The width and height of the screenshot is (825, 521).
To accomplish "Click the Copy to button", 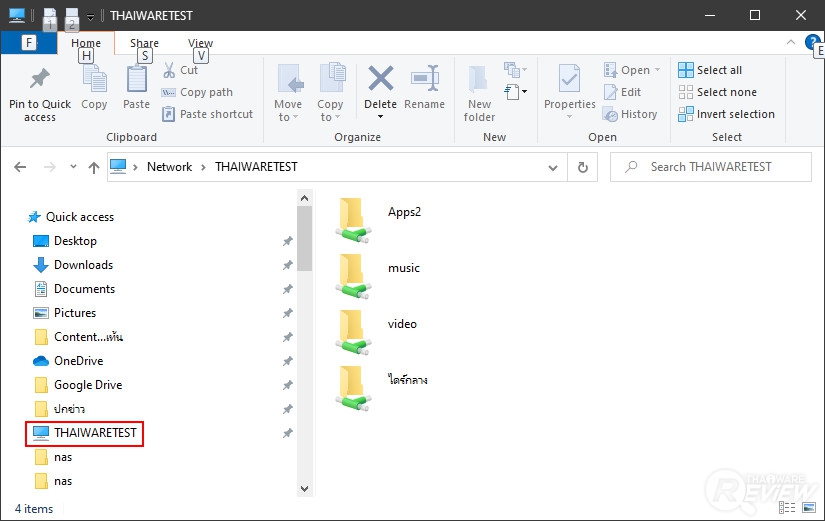I will coord(330,94).
